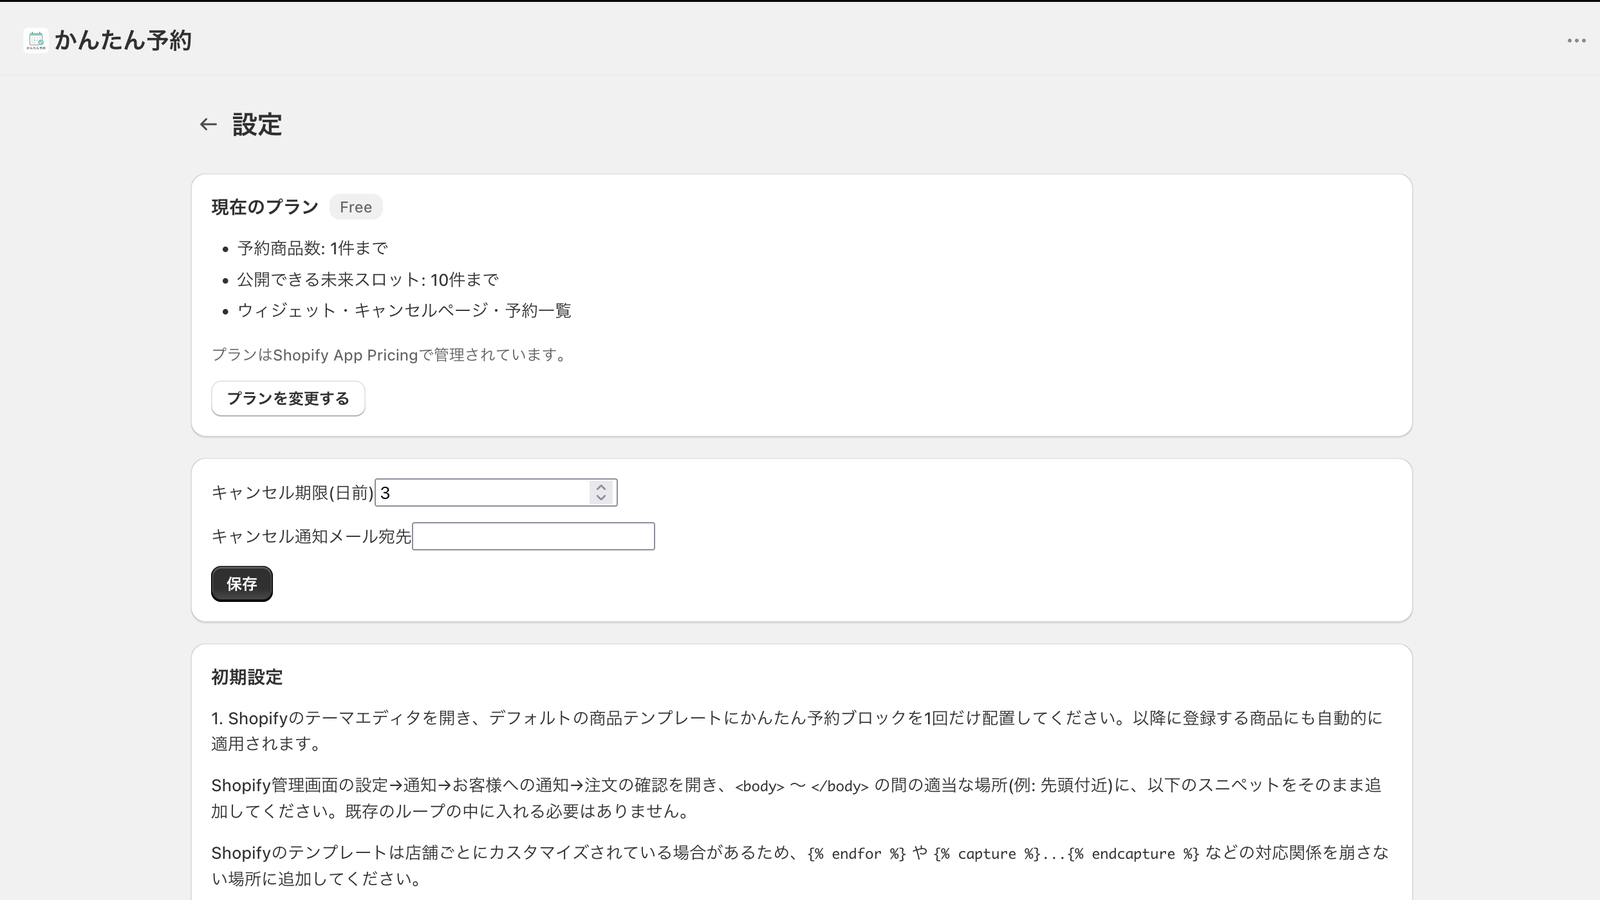This screenshot has width=1600, height=900.
Task: Open the three-dot more options menu
Action: click(1576, 41)
